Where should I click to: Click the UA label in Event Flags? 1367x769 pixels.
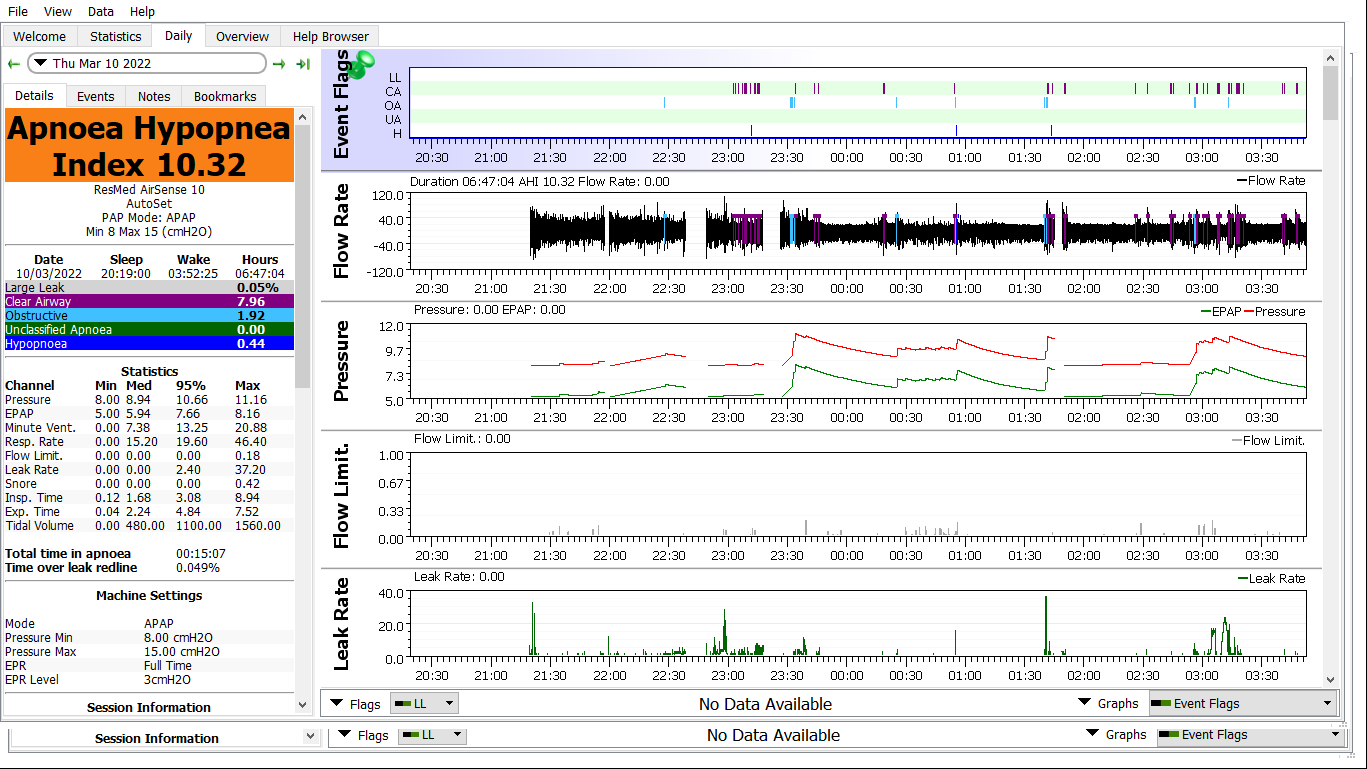pyautogui.click(x=394, y=119)
